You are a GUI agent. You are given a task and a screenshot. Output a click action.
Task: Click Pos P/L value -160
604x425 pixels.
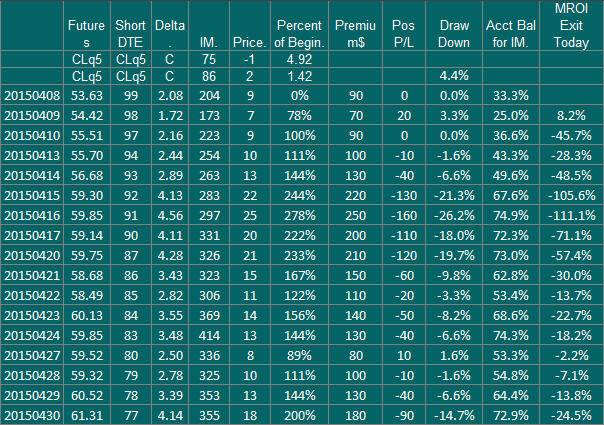404,215
